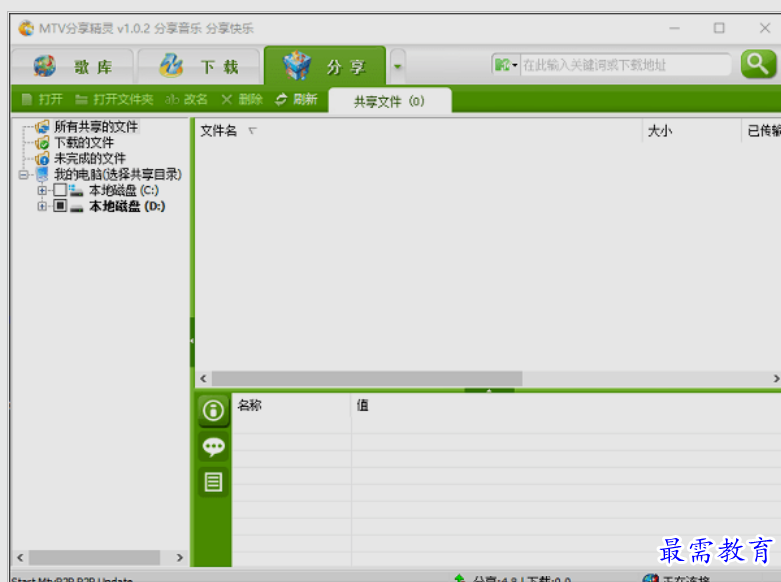Click the 名称 column header in details

291,406
